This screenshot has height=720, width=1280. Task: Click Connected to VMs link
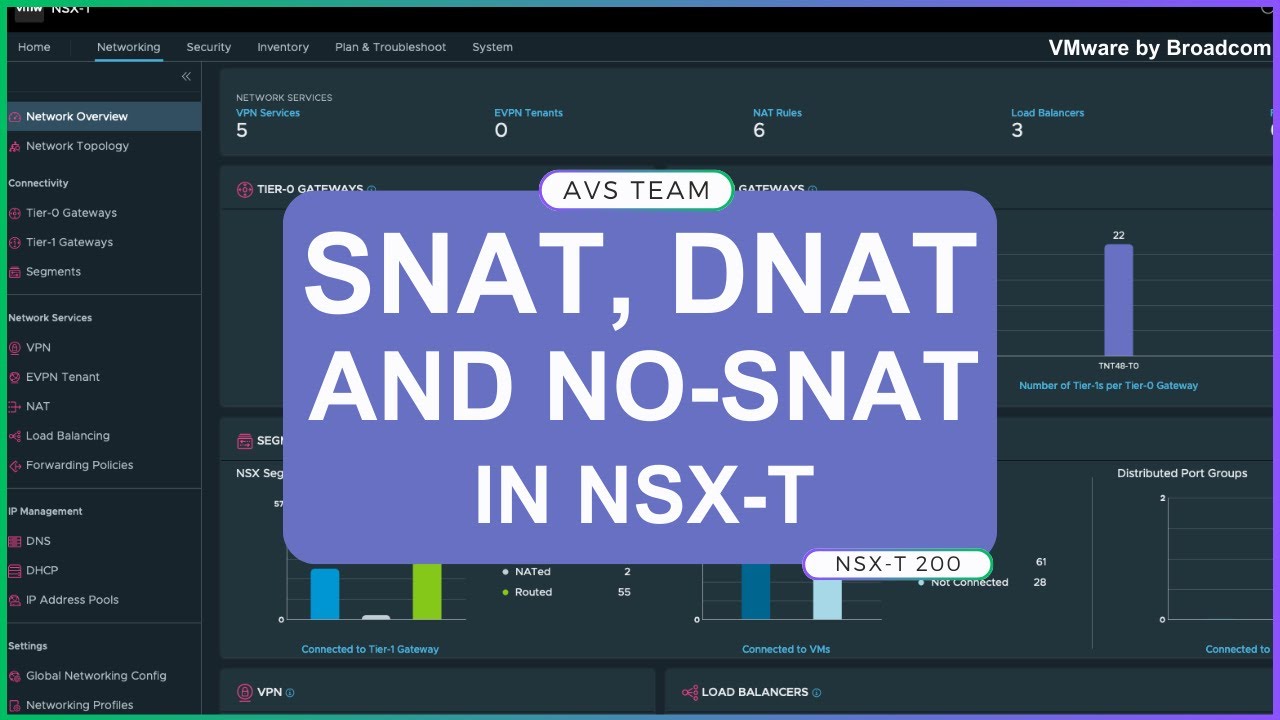click(x=786, y=649)
